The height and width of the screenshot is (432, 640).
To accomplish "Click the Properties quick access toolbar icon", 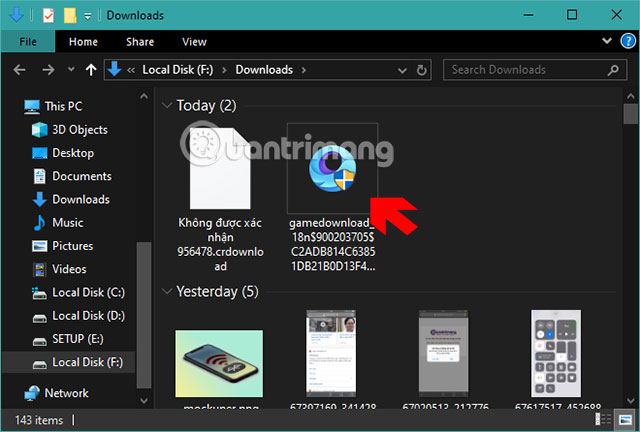I will (x=48, y=16).
